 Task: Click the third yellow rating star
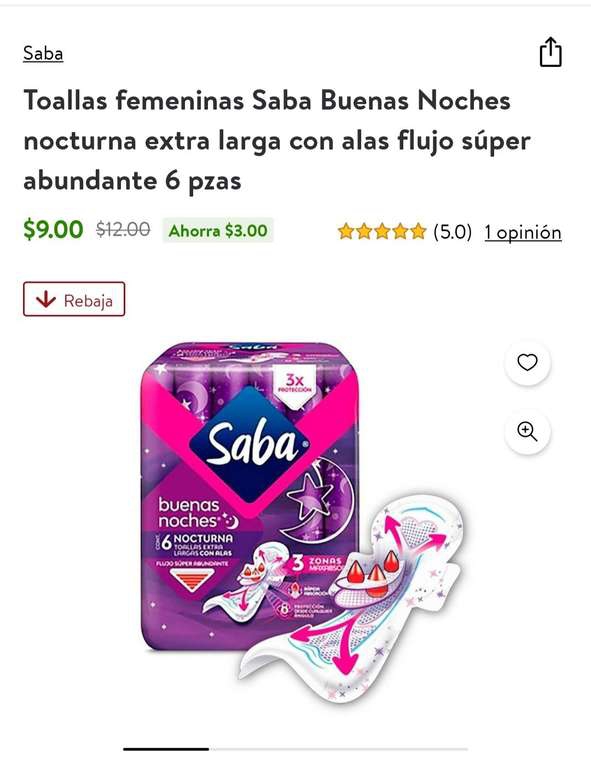(x=382, y=231)
